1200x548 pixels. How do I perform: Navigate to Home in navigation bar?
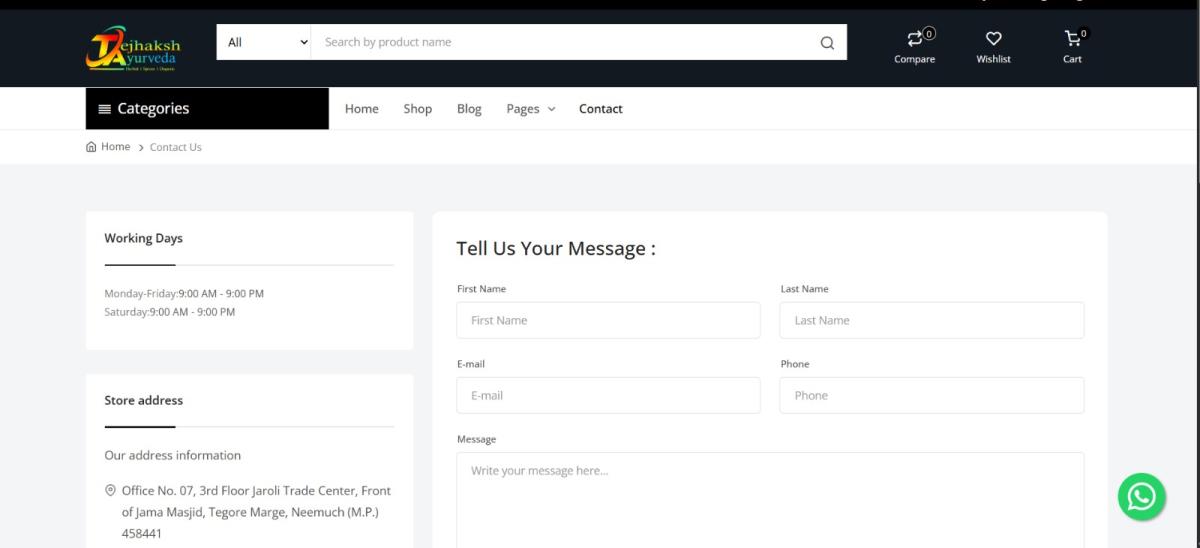361,109
